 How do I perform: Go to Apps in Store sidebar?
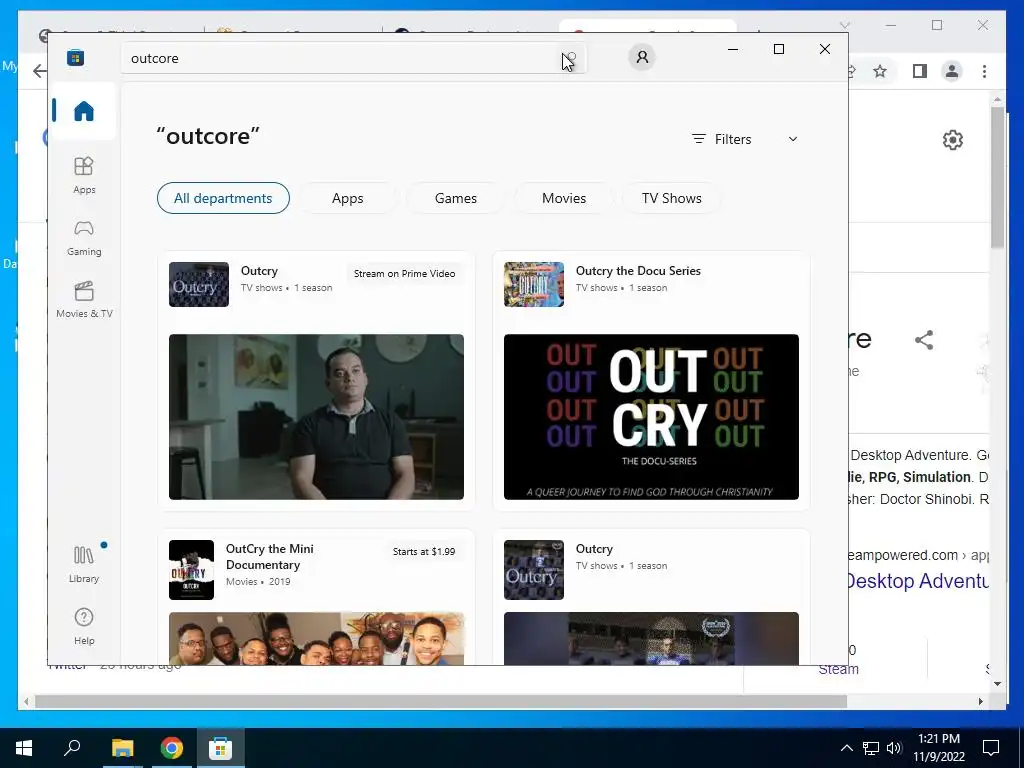pos(84,176)
